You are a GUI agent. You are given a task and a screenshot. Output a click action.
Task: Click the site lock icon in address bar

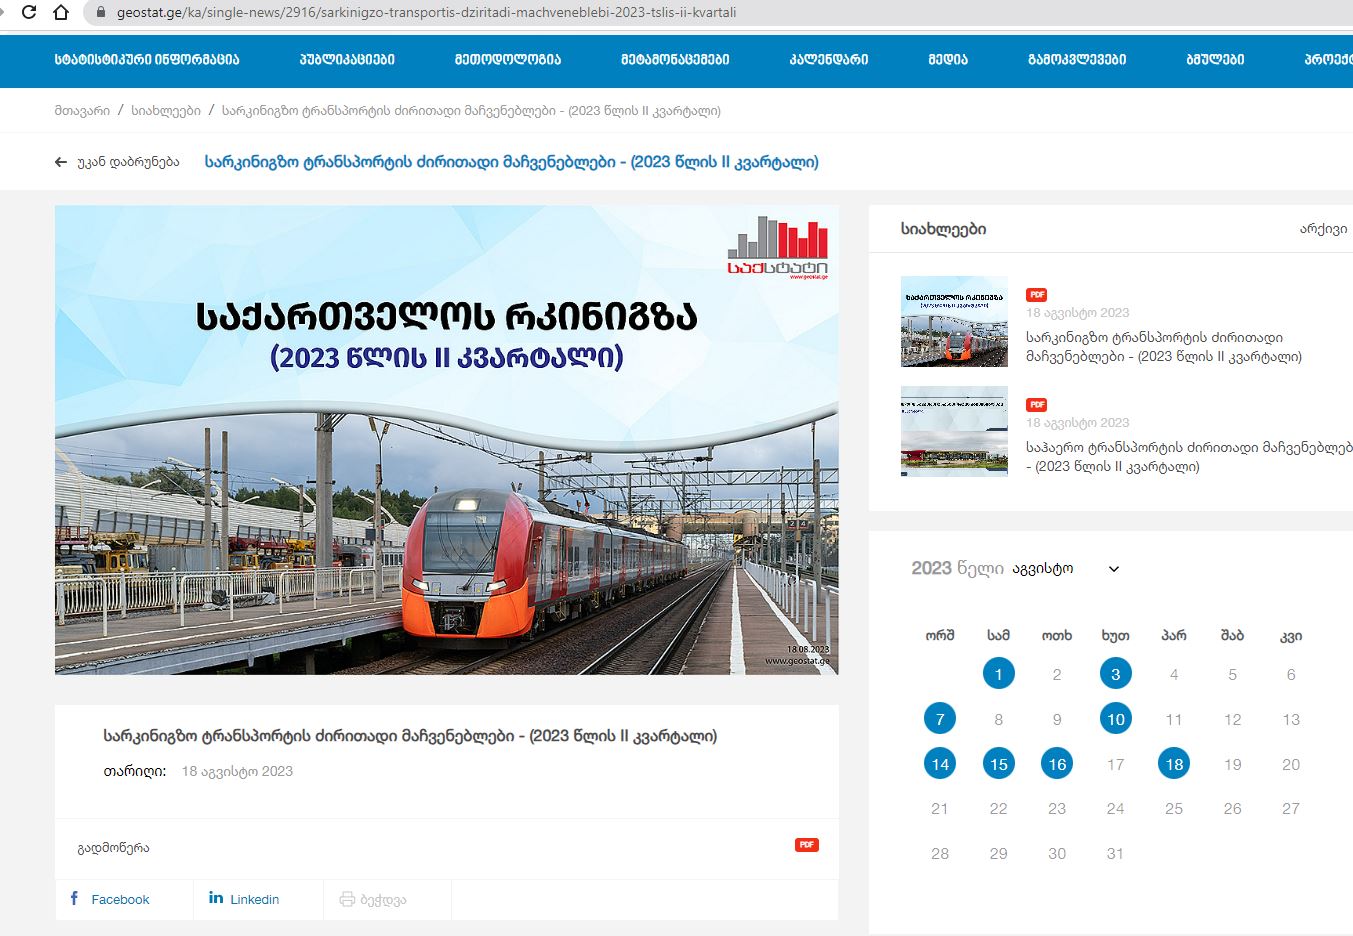[100, 13]
